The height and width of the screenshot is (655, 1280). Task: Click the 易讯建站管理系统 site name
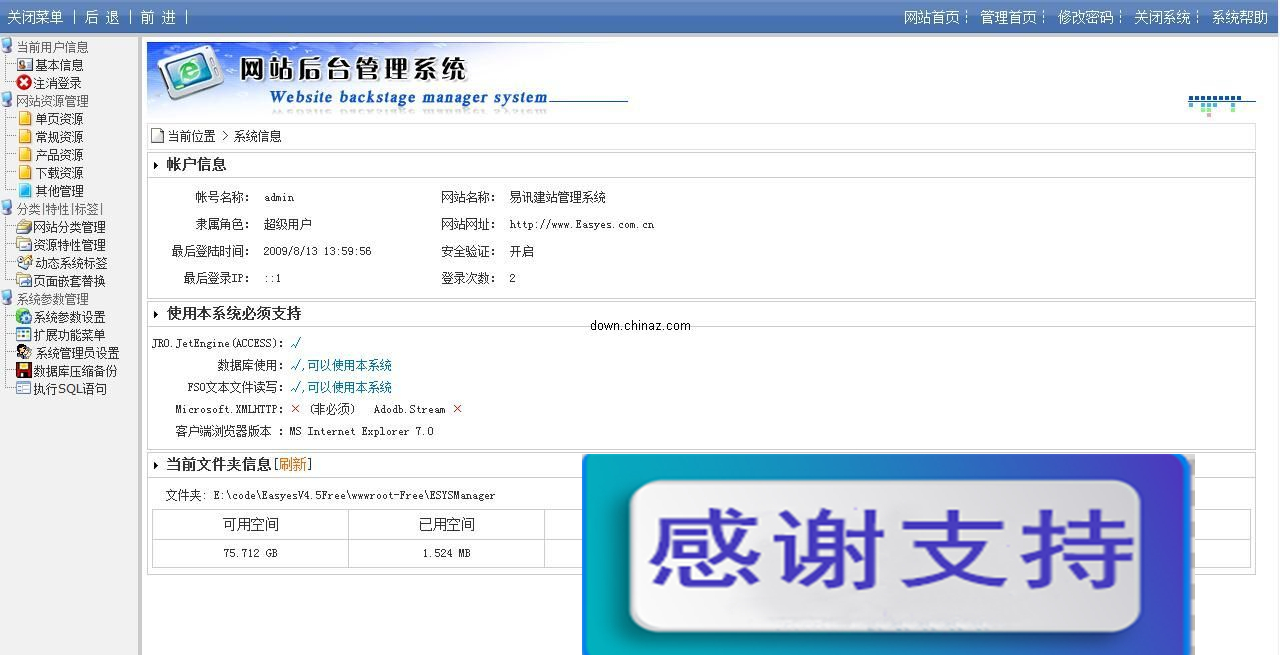pyautogui.click(x=558, y=198)
